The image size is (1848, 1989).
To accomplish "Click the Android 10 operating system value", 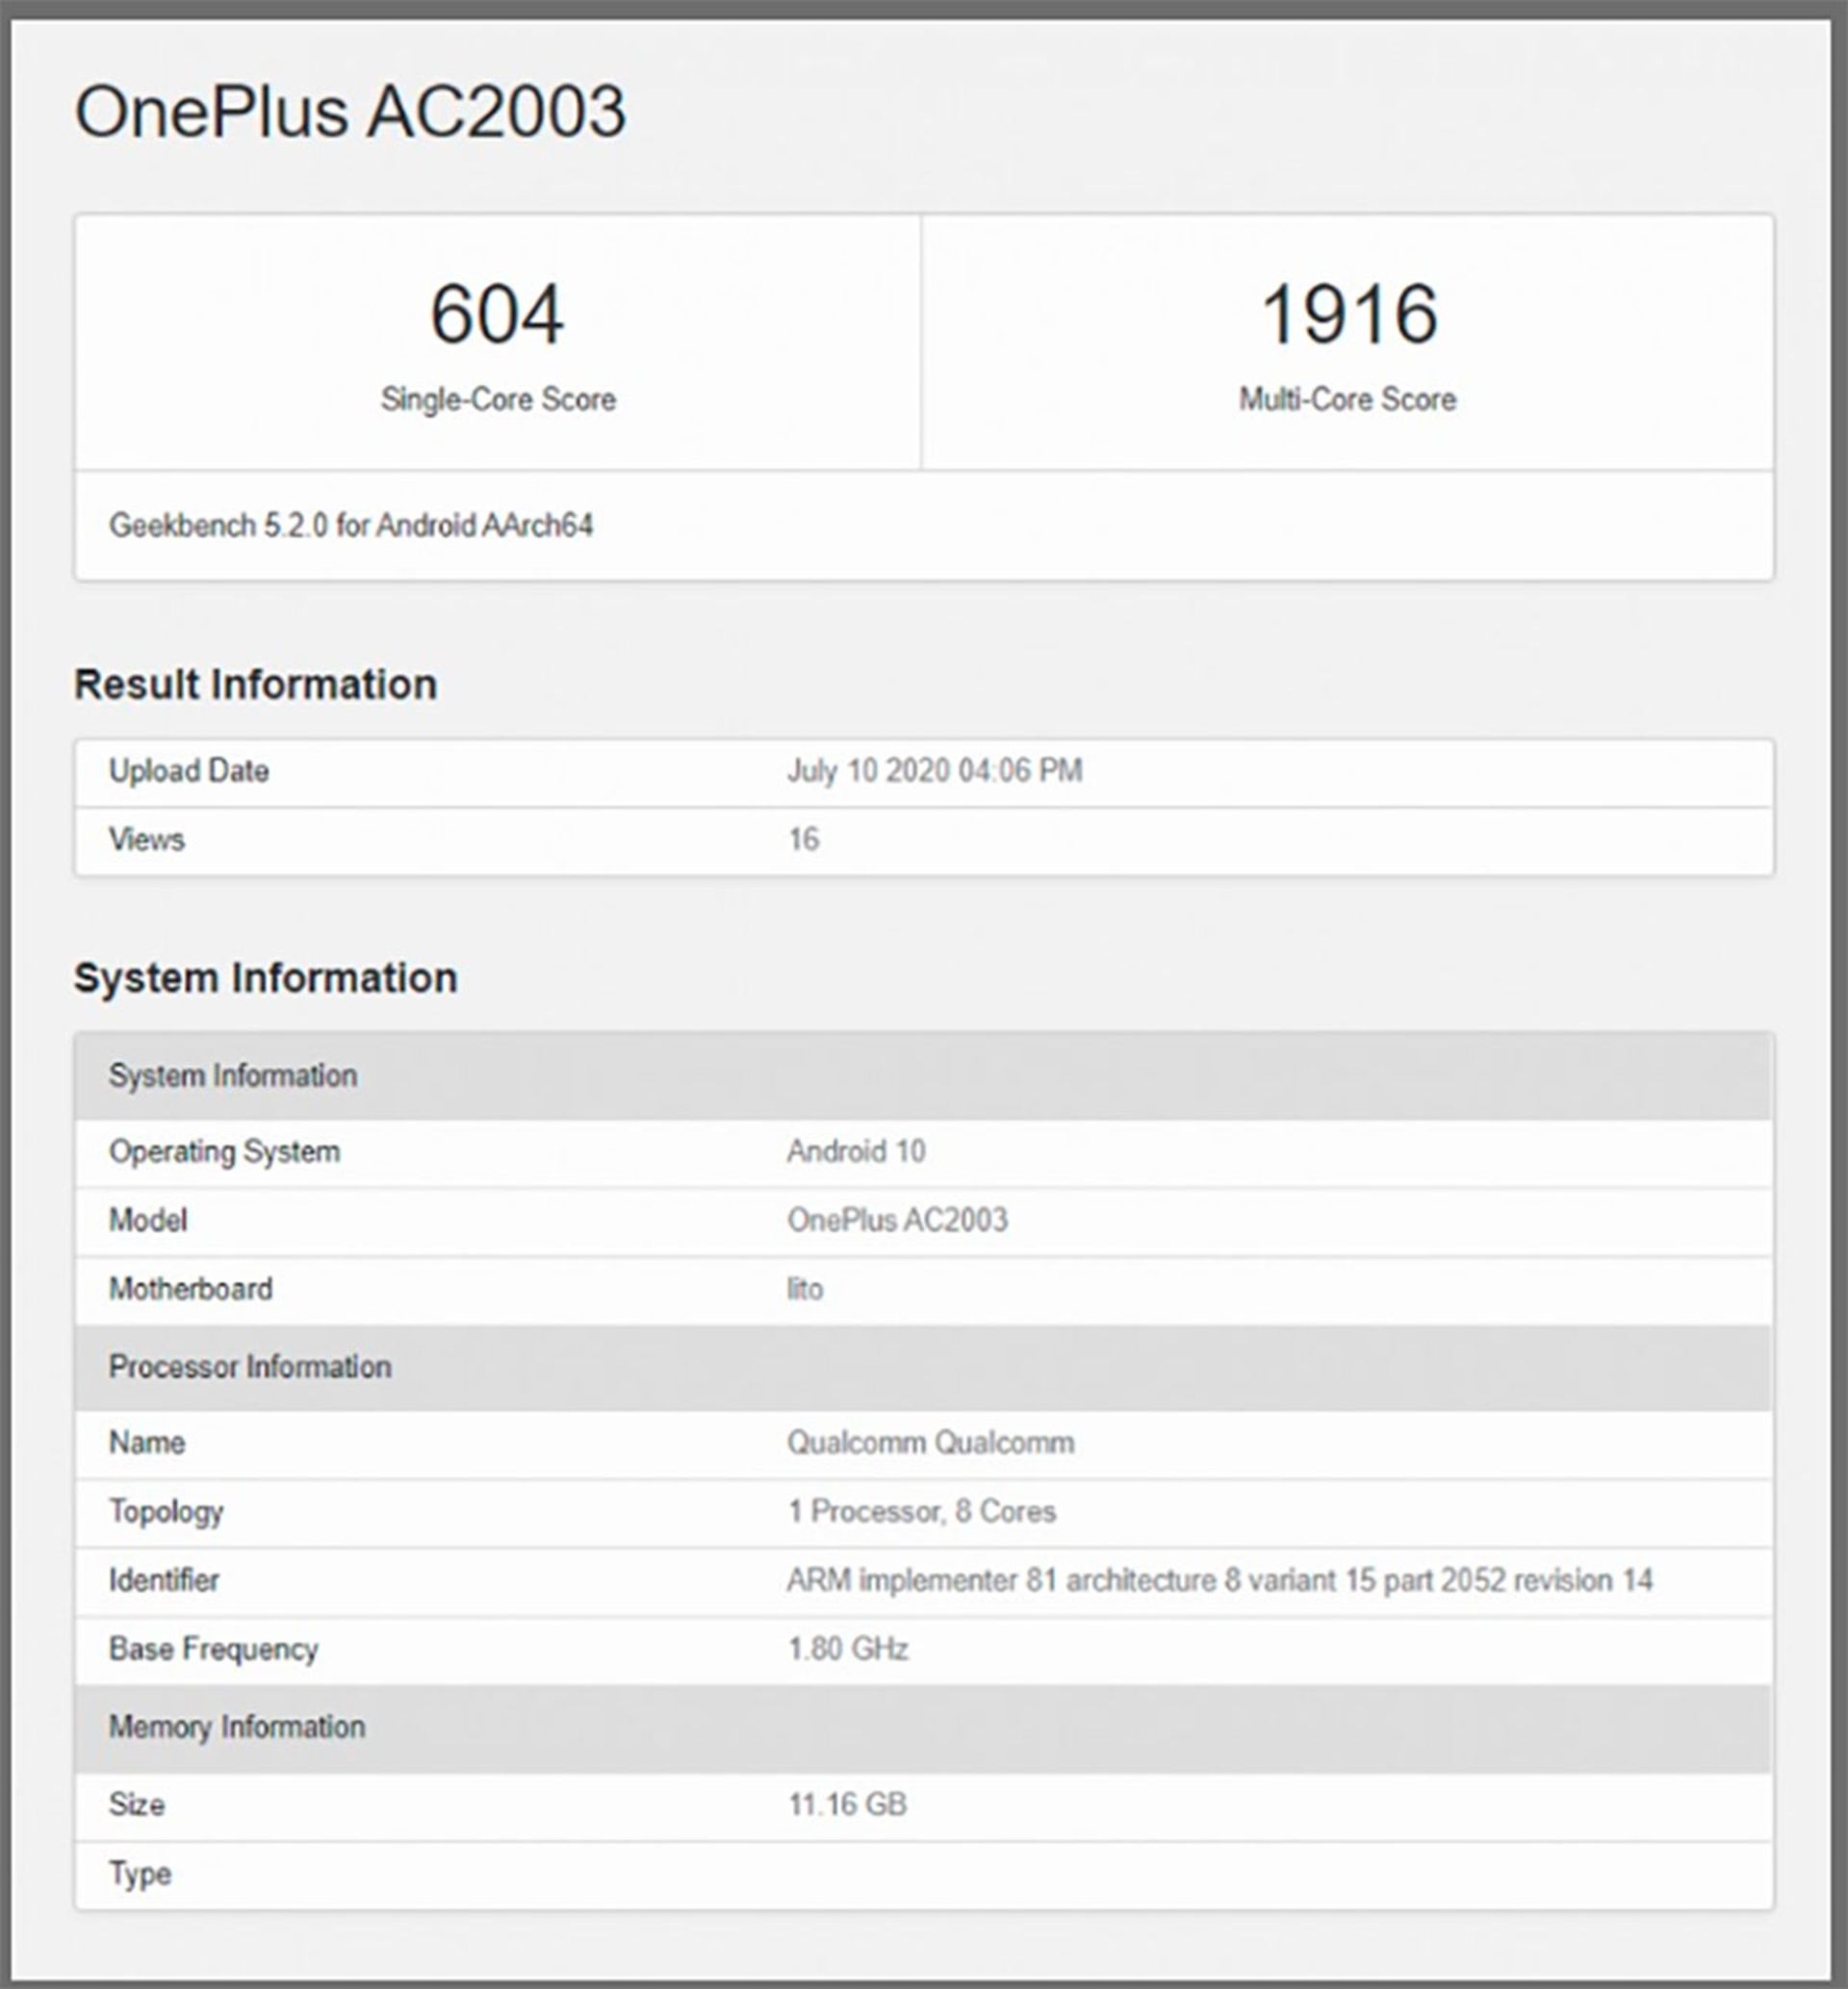I will [x=856, y=1152].
